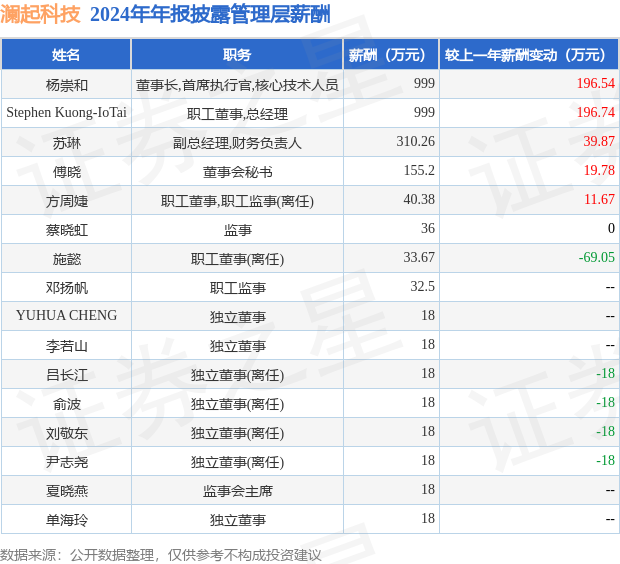Click the 较上一年薪酬变动（万元） header

[529, 55]
